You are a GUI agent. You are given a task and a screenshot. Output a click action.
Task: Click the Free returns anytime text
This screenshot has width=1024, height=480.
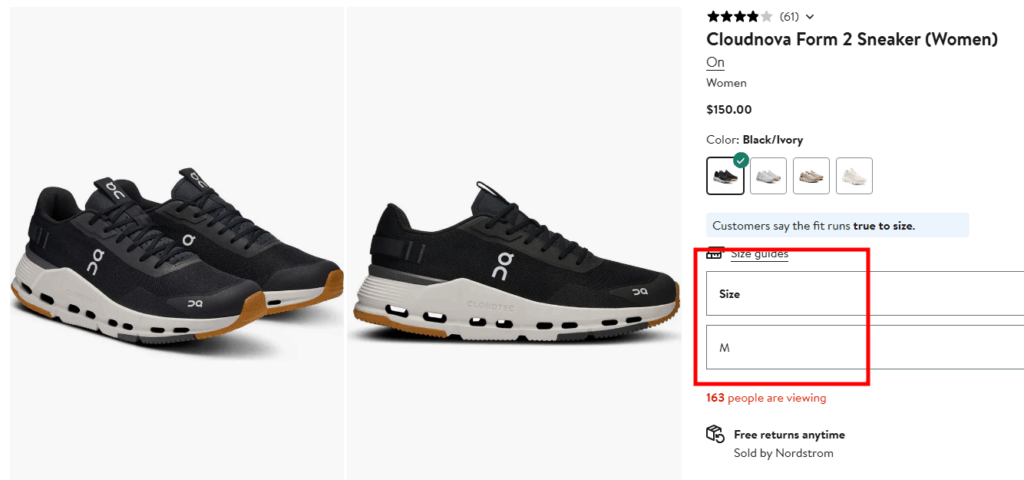[789, 435]
